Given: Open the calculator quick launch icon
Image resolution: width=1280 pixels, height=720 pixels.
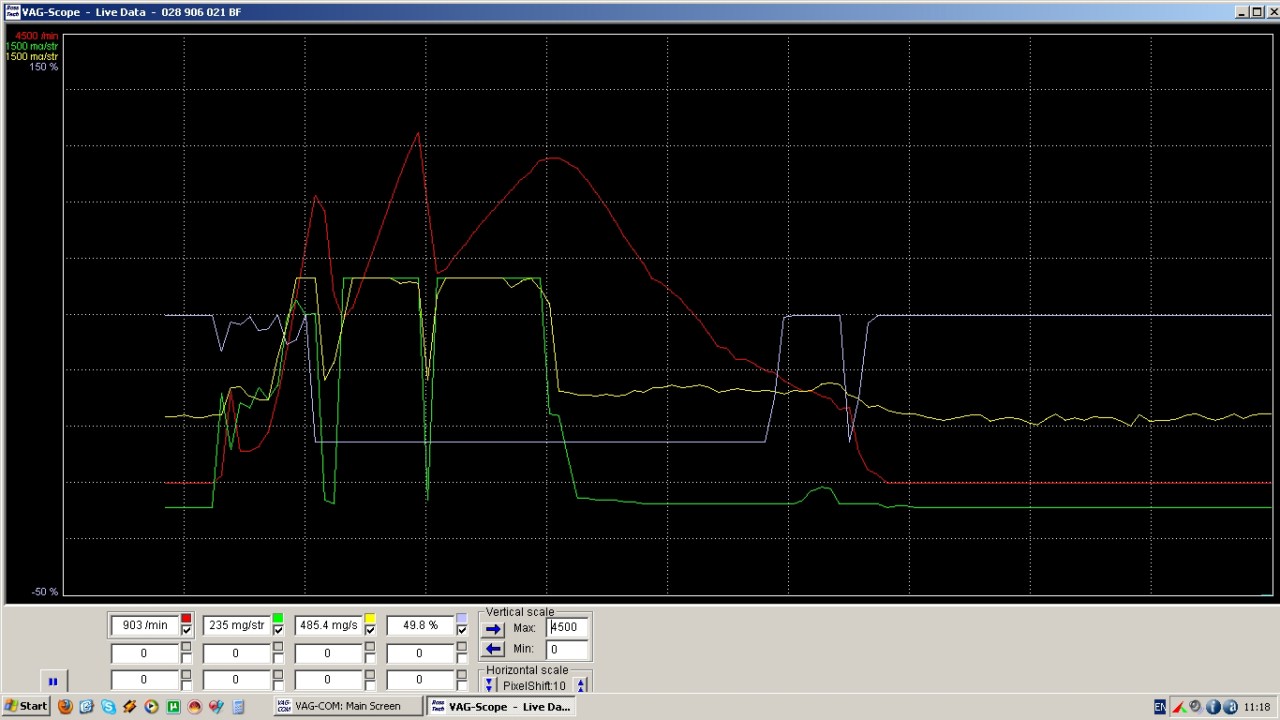Looking at the screenshot, I should pos(238,706).
